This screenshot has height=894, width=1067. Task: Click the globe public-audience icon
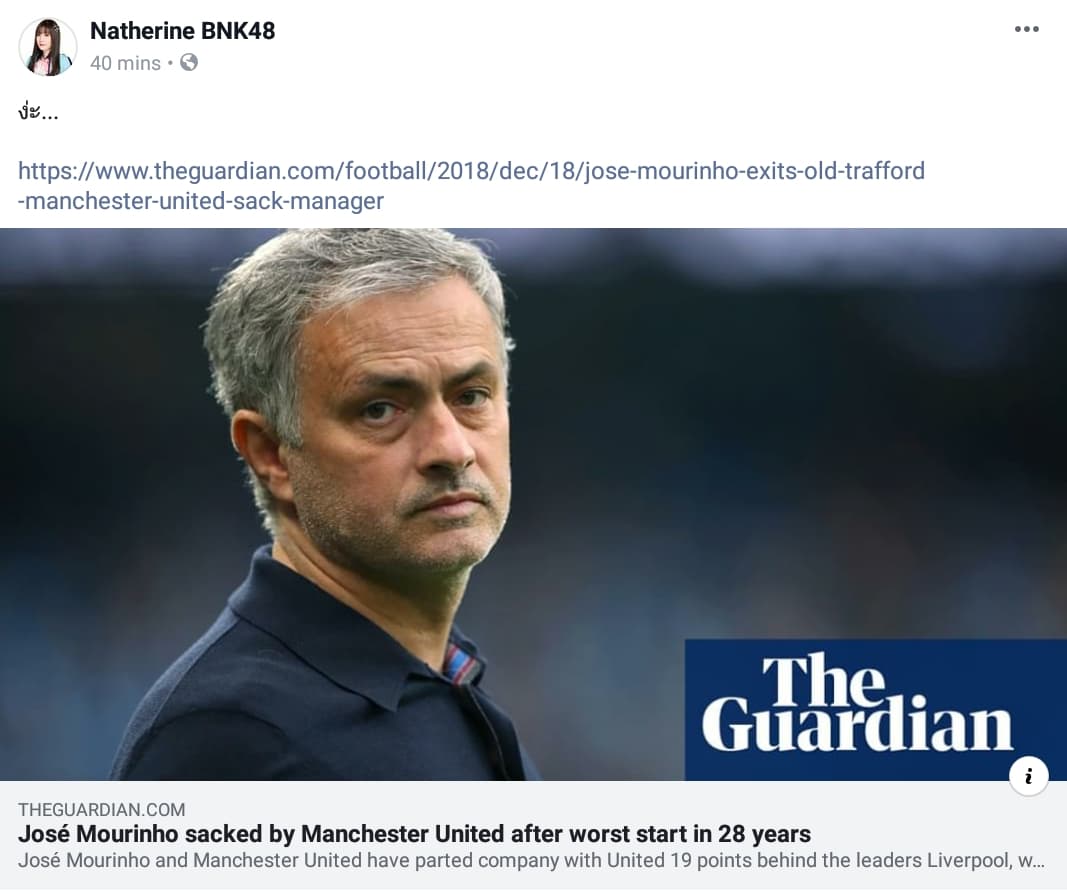188,63
